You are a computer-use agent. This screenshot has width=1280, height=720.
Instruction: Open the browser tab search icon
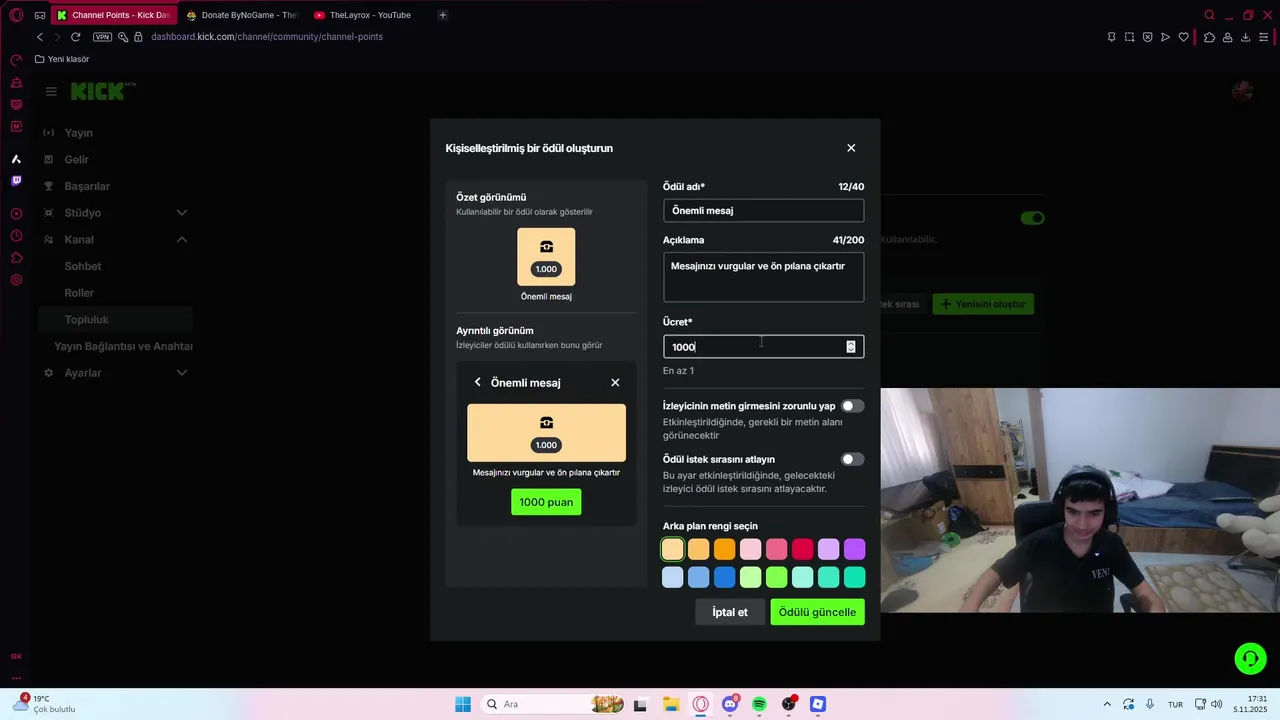pyautogui.click(x=1209, y=15)
